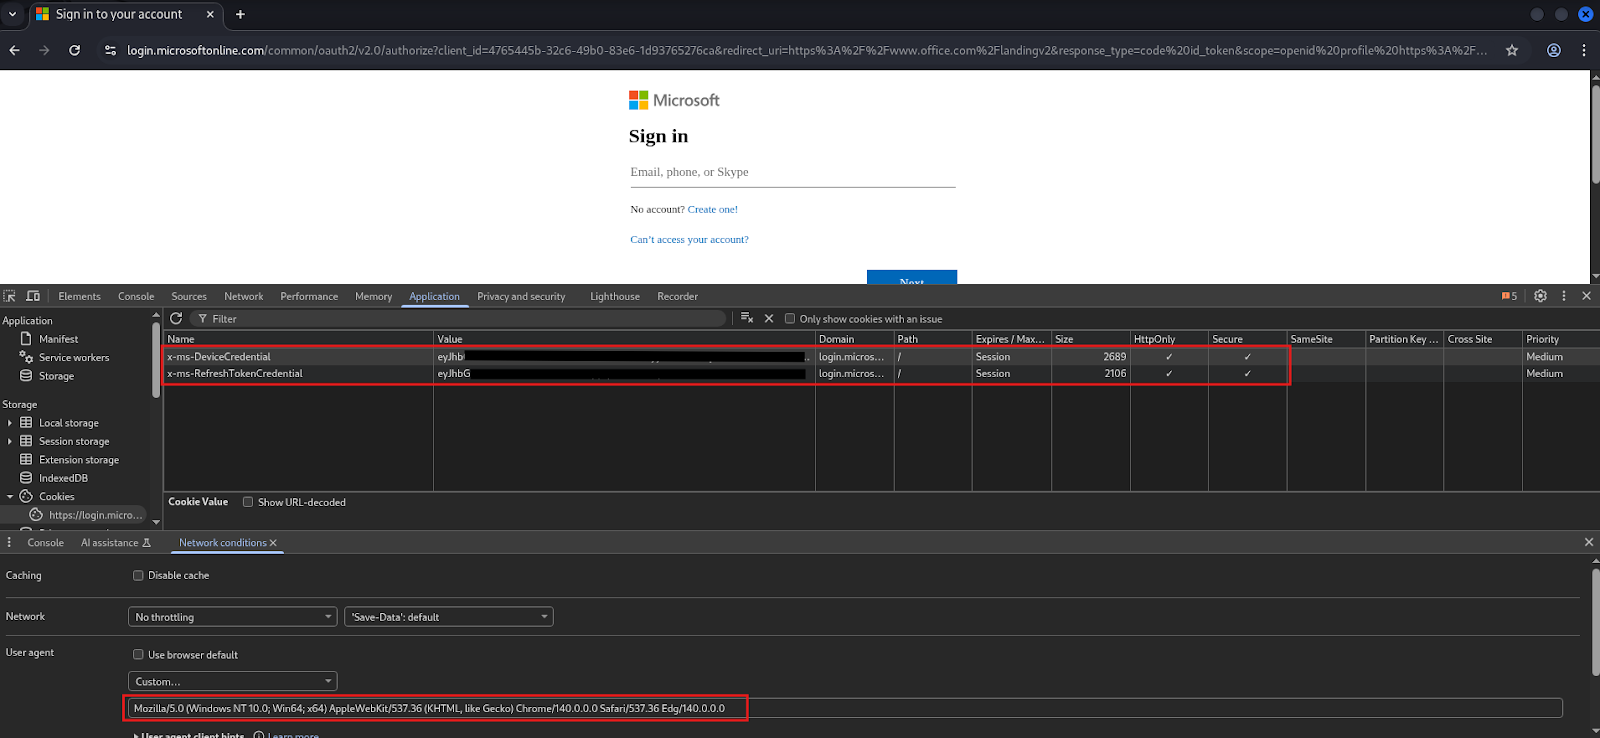1600x738 pixels.
Task: Click the Email, phone, or Skype field
Action: [792, 173]
